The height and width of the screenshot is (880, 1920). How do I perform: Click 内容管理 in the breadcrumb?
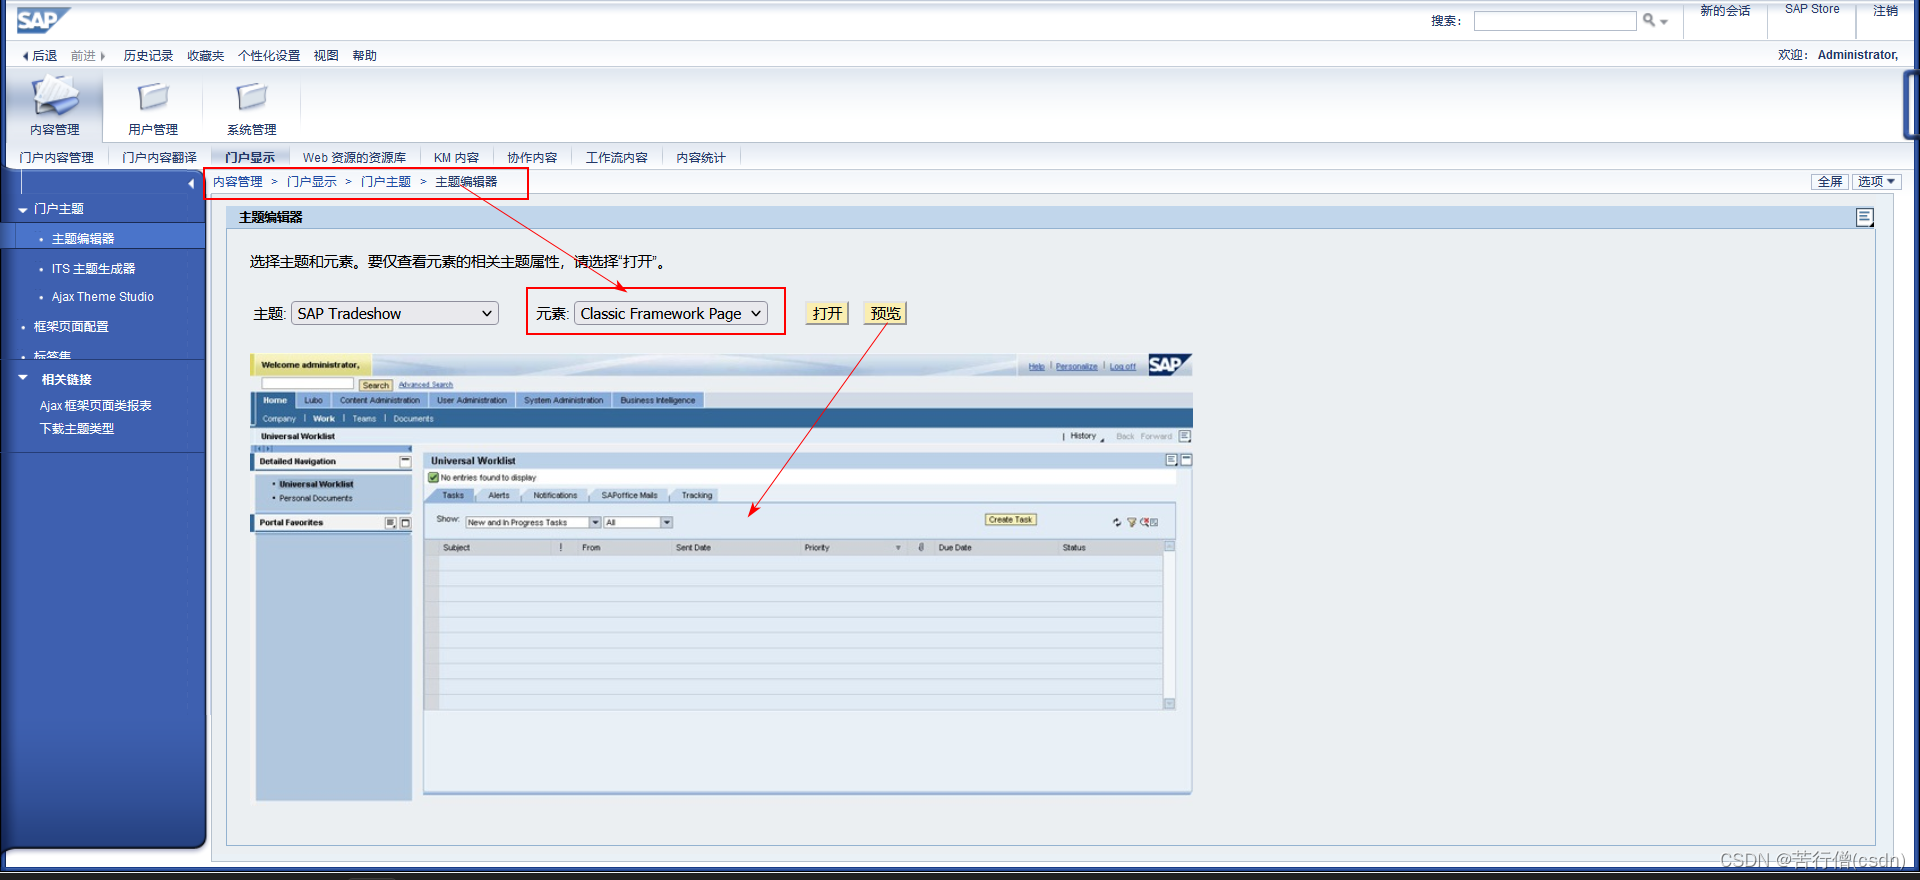[238, 182]
